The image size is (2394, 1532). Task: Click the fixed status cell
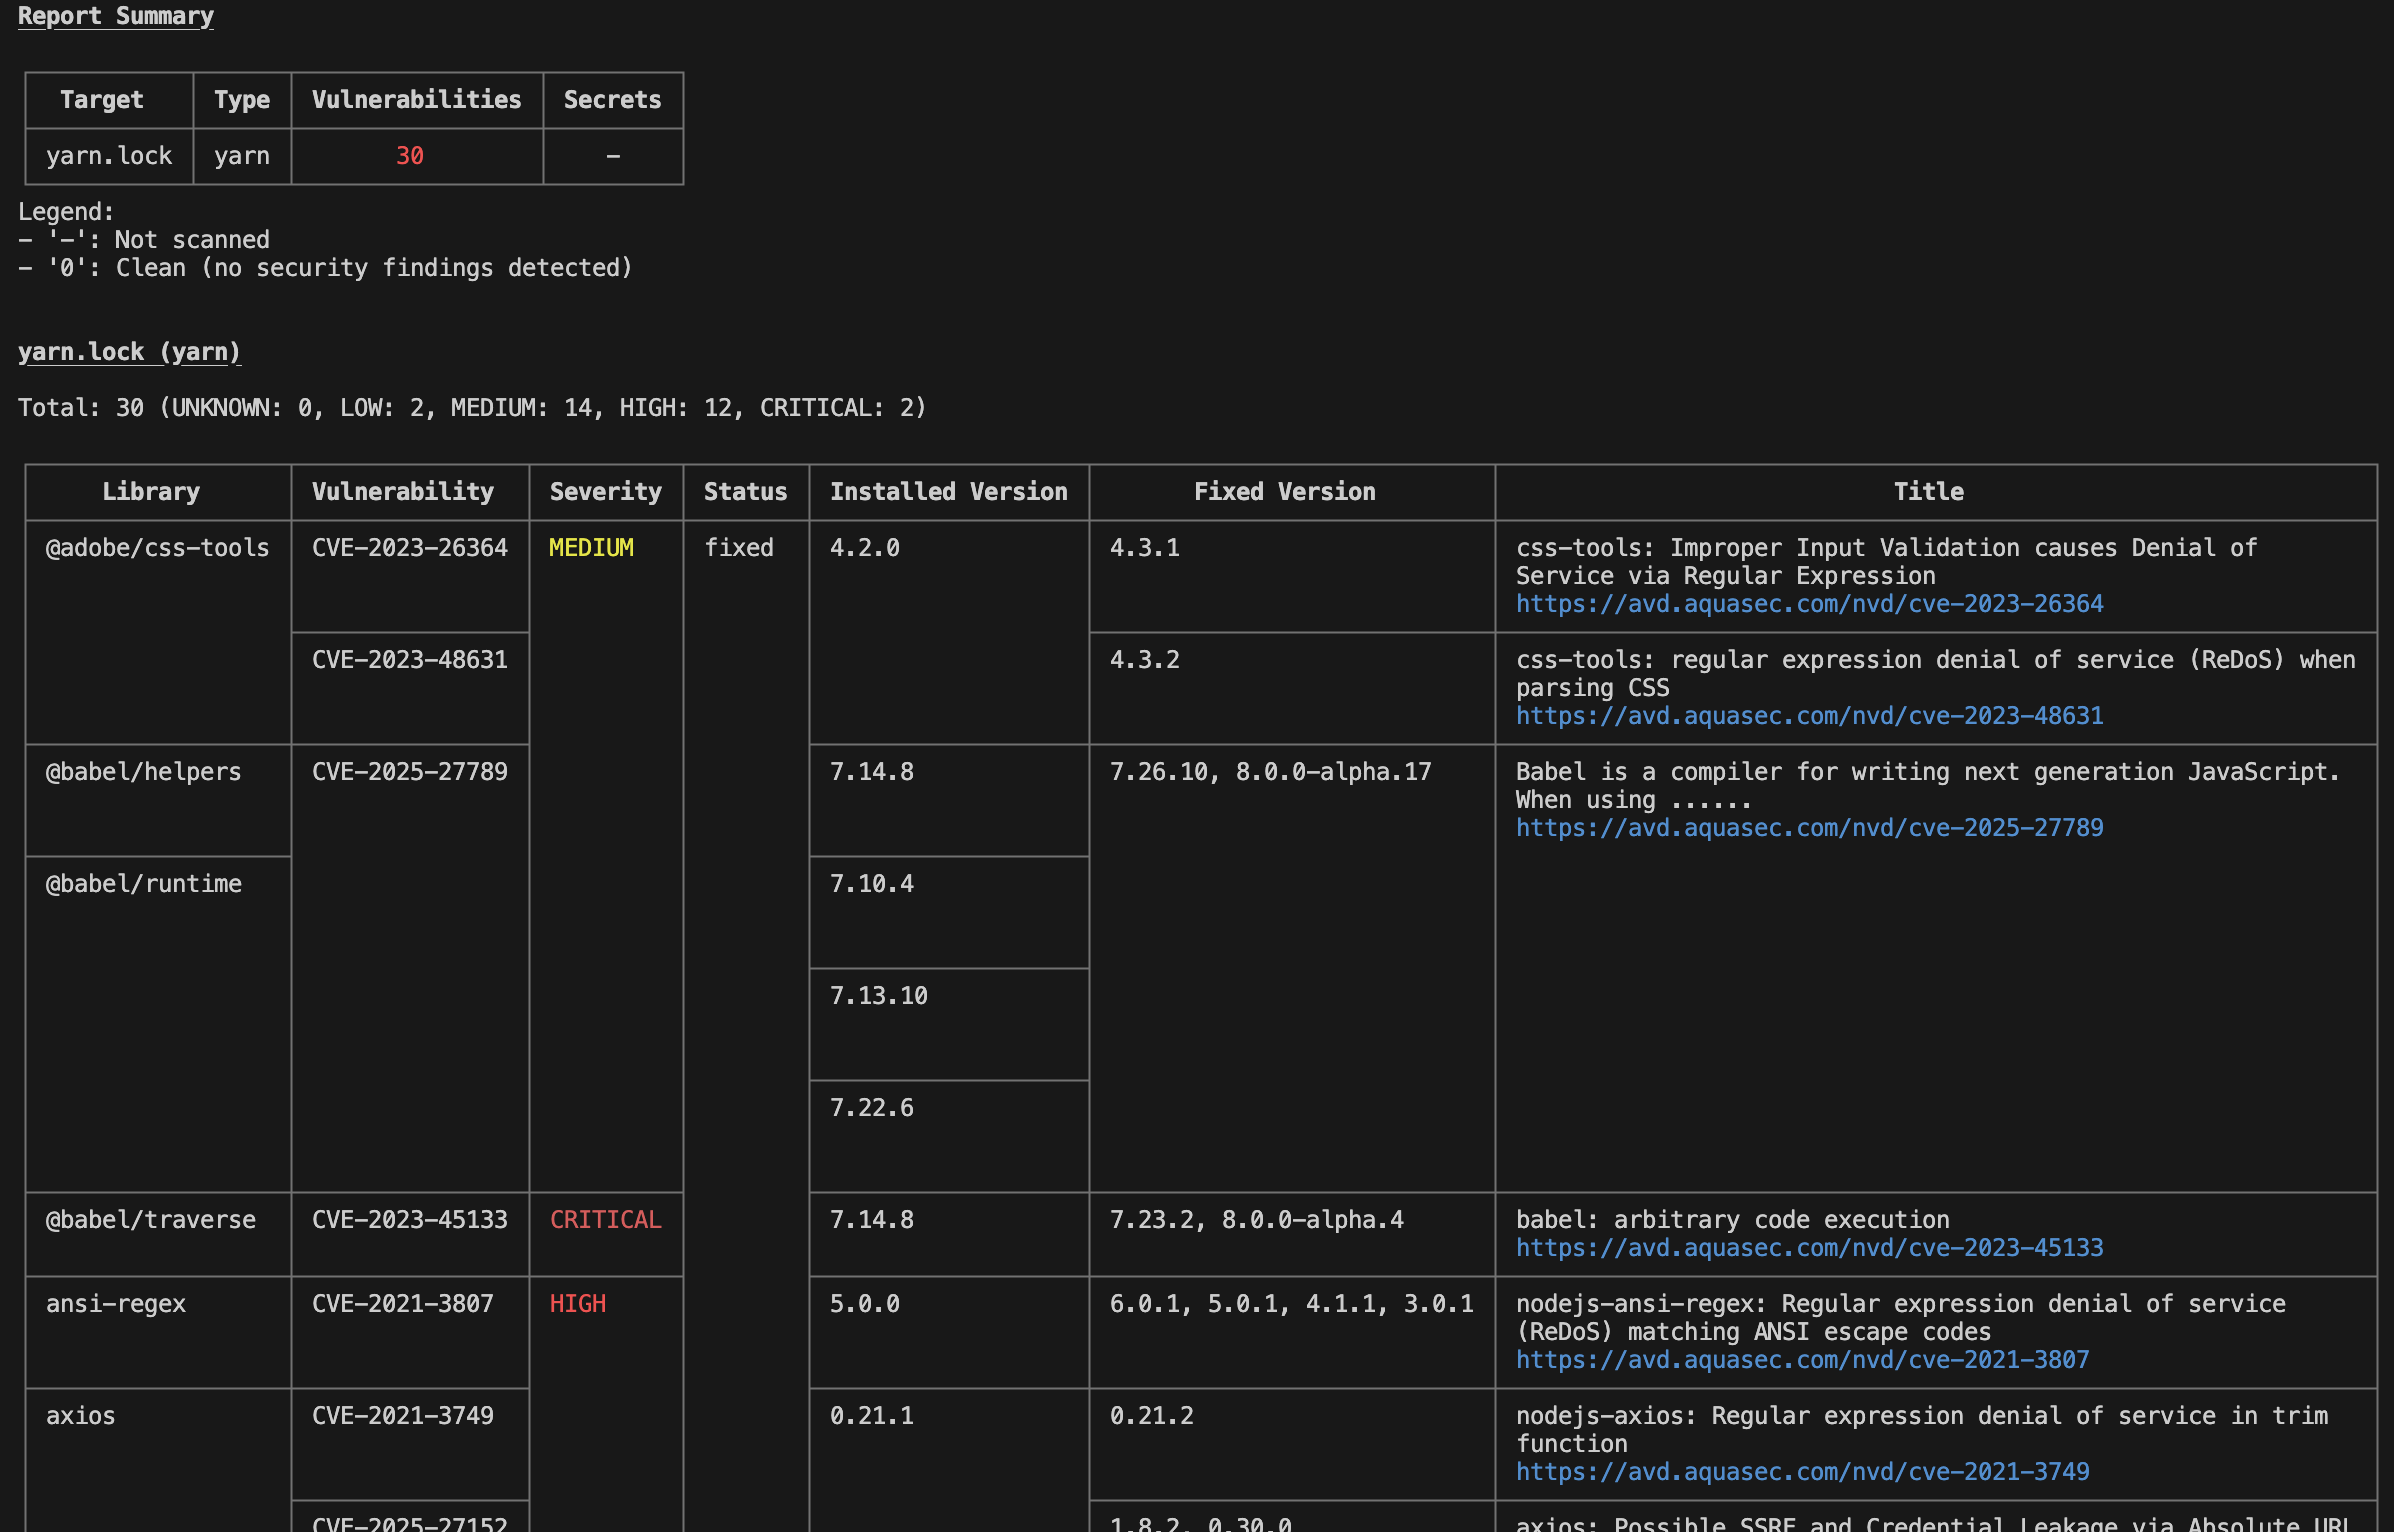pyautogui.click(x=739, y=548)
